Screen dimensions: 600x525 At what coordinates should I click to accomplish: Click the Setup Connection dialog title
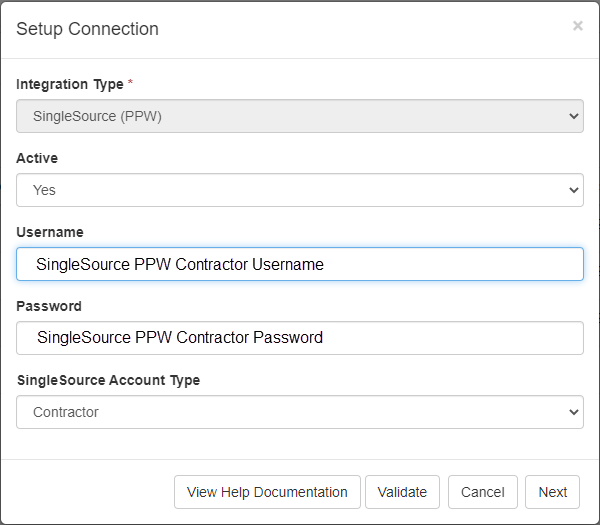click(87, 29)
